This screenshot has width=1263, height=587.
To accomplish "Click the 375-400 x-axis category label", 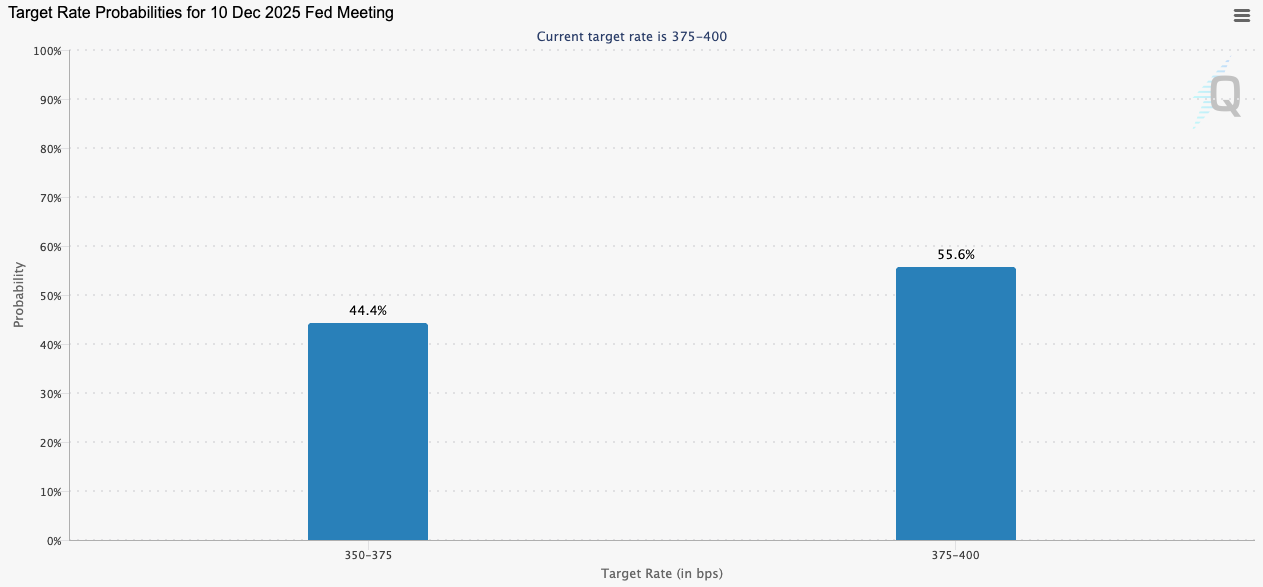I will 955,555.
